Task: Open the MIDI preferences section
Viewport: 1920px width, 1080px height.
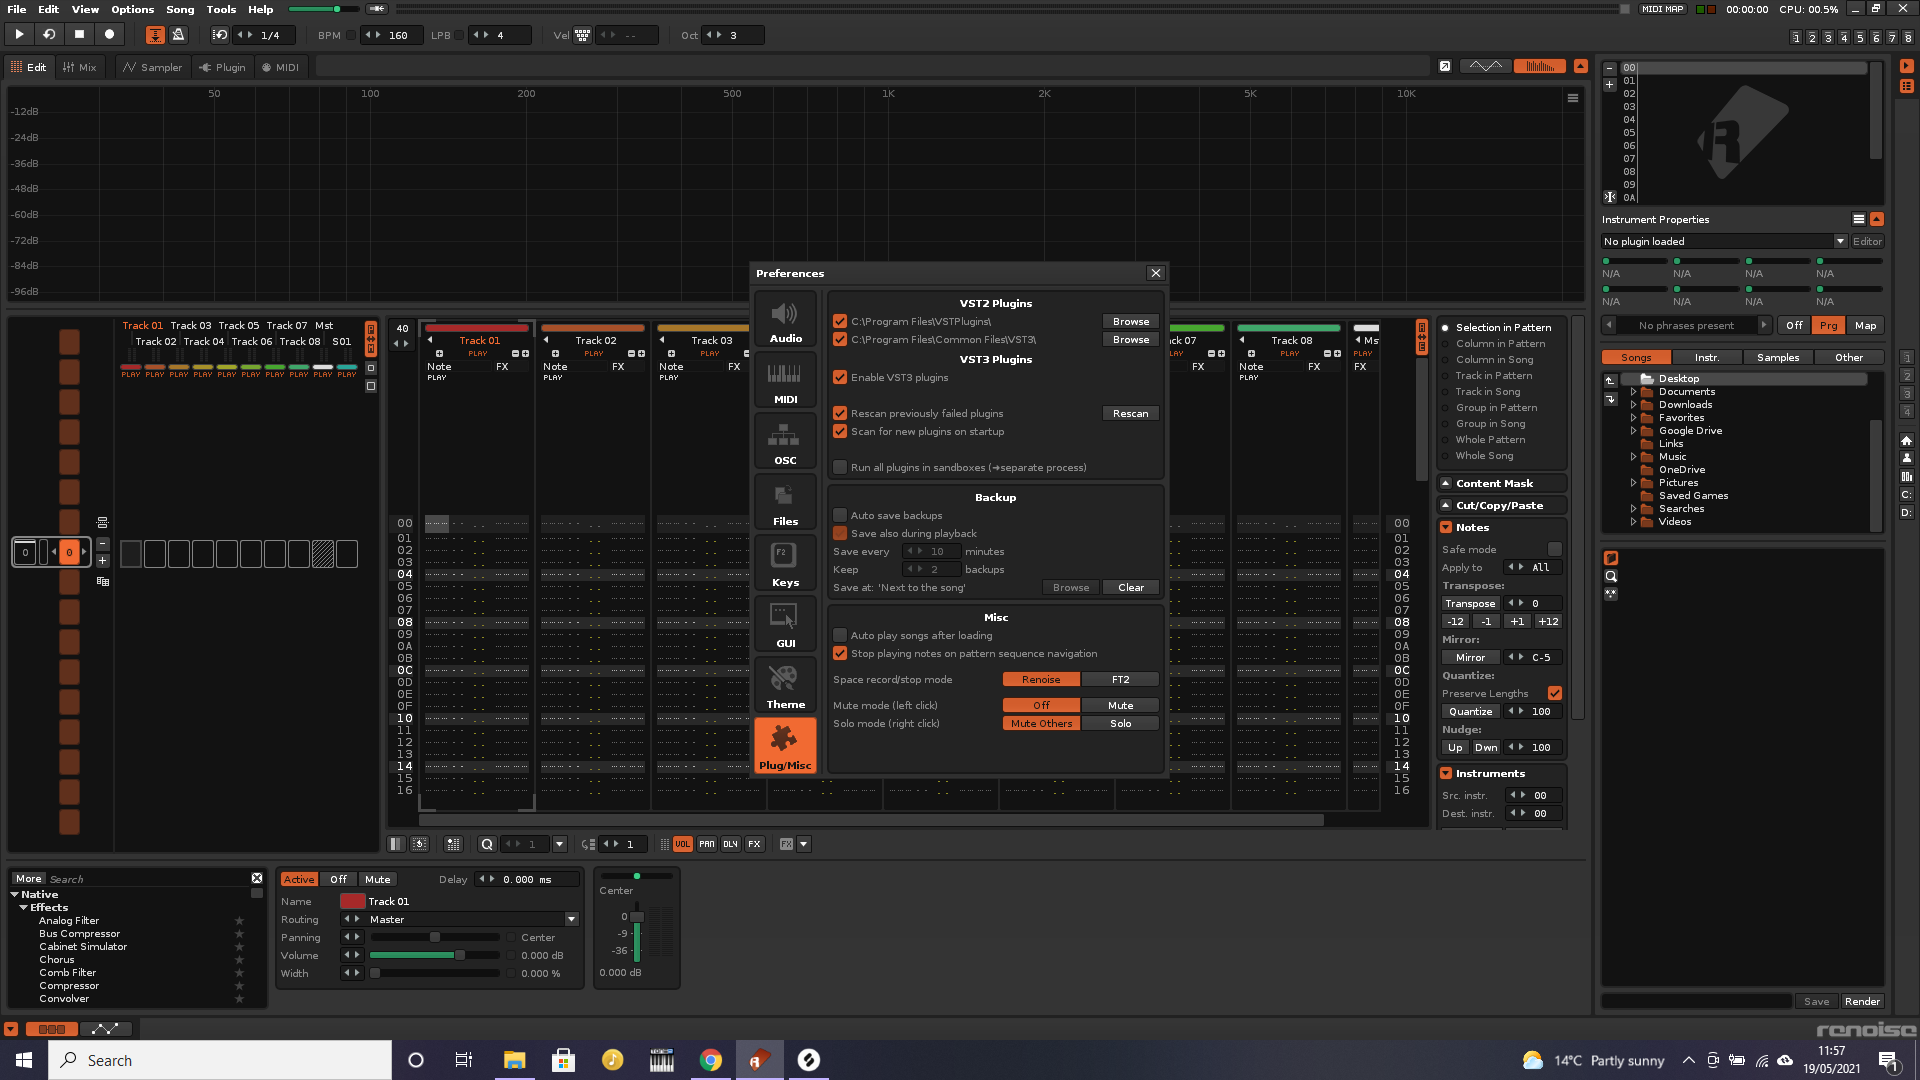Action: [785, 381]
